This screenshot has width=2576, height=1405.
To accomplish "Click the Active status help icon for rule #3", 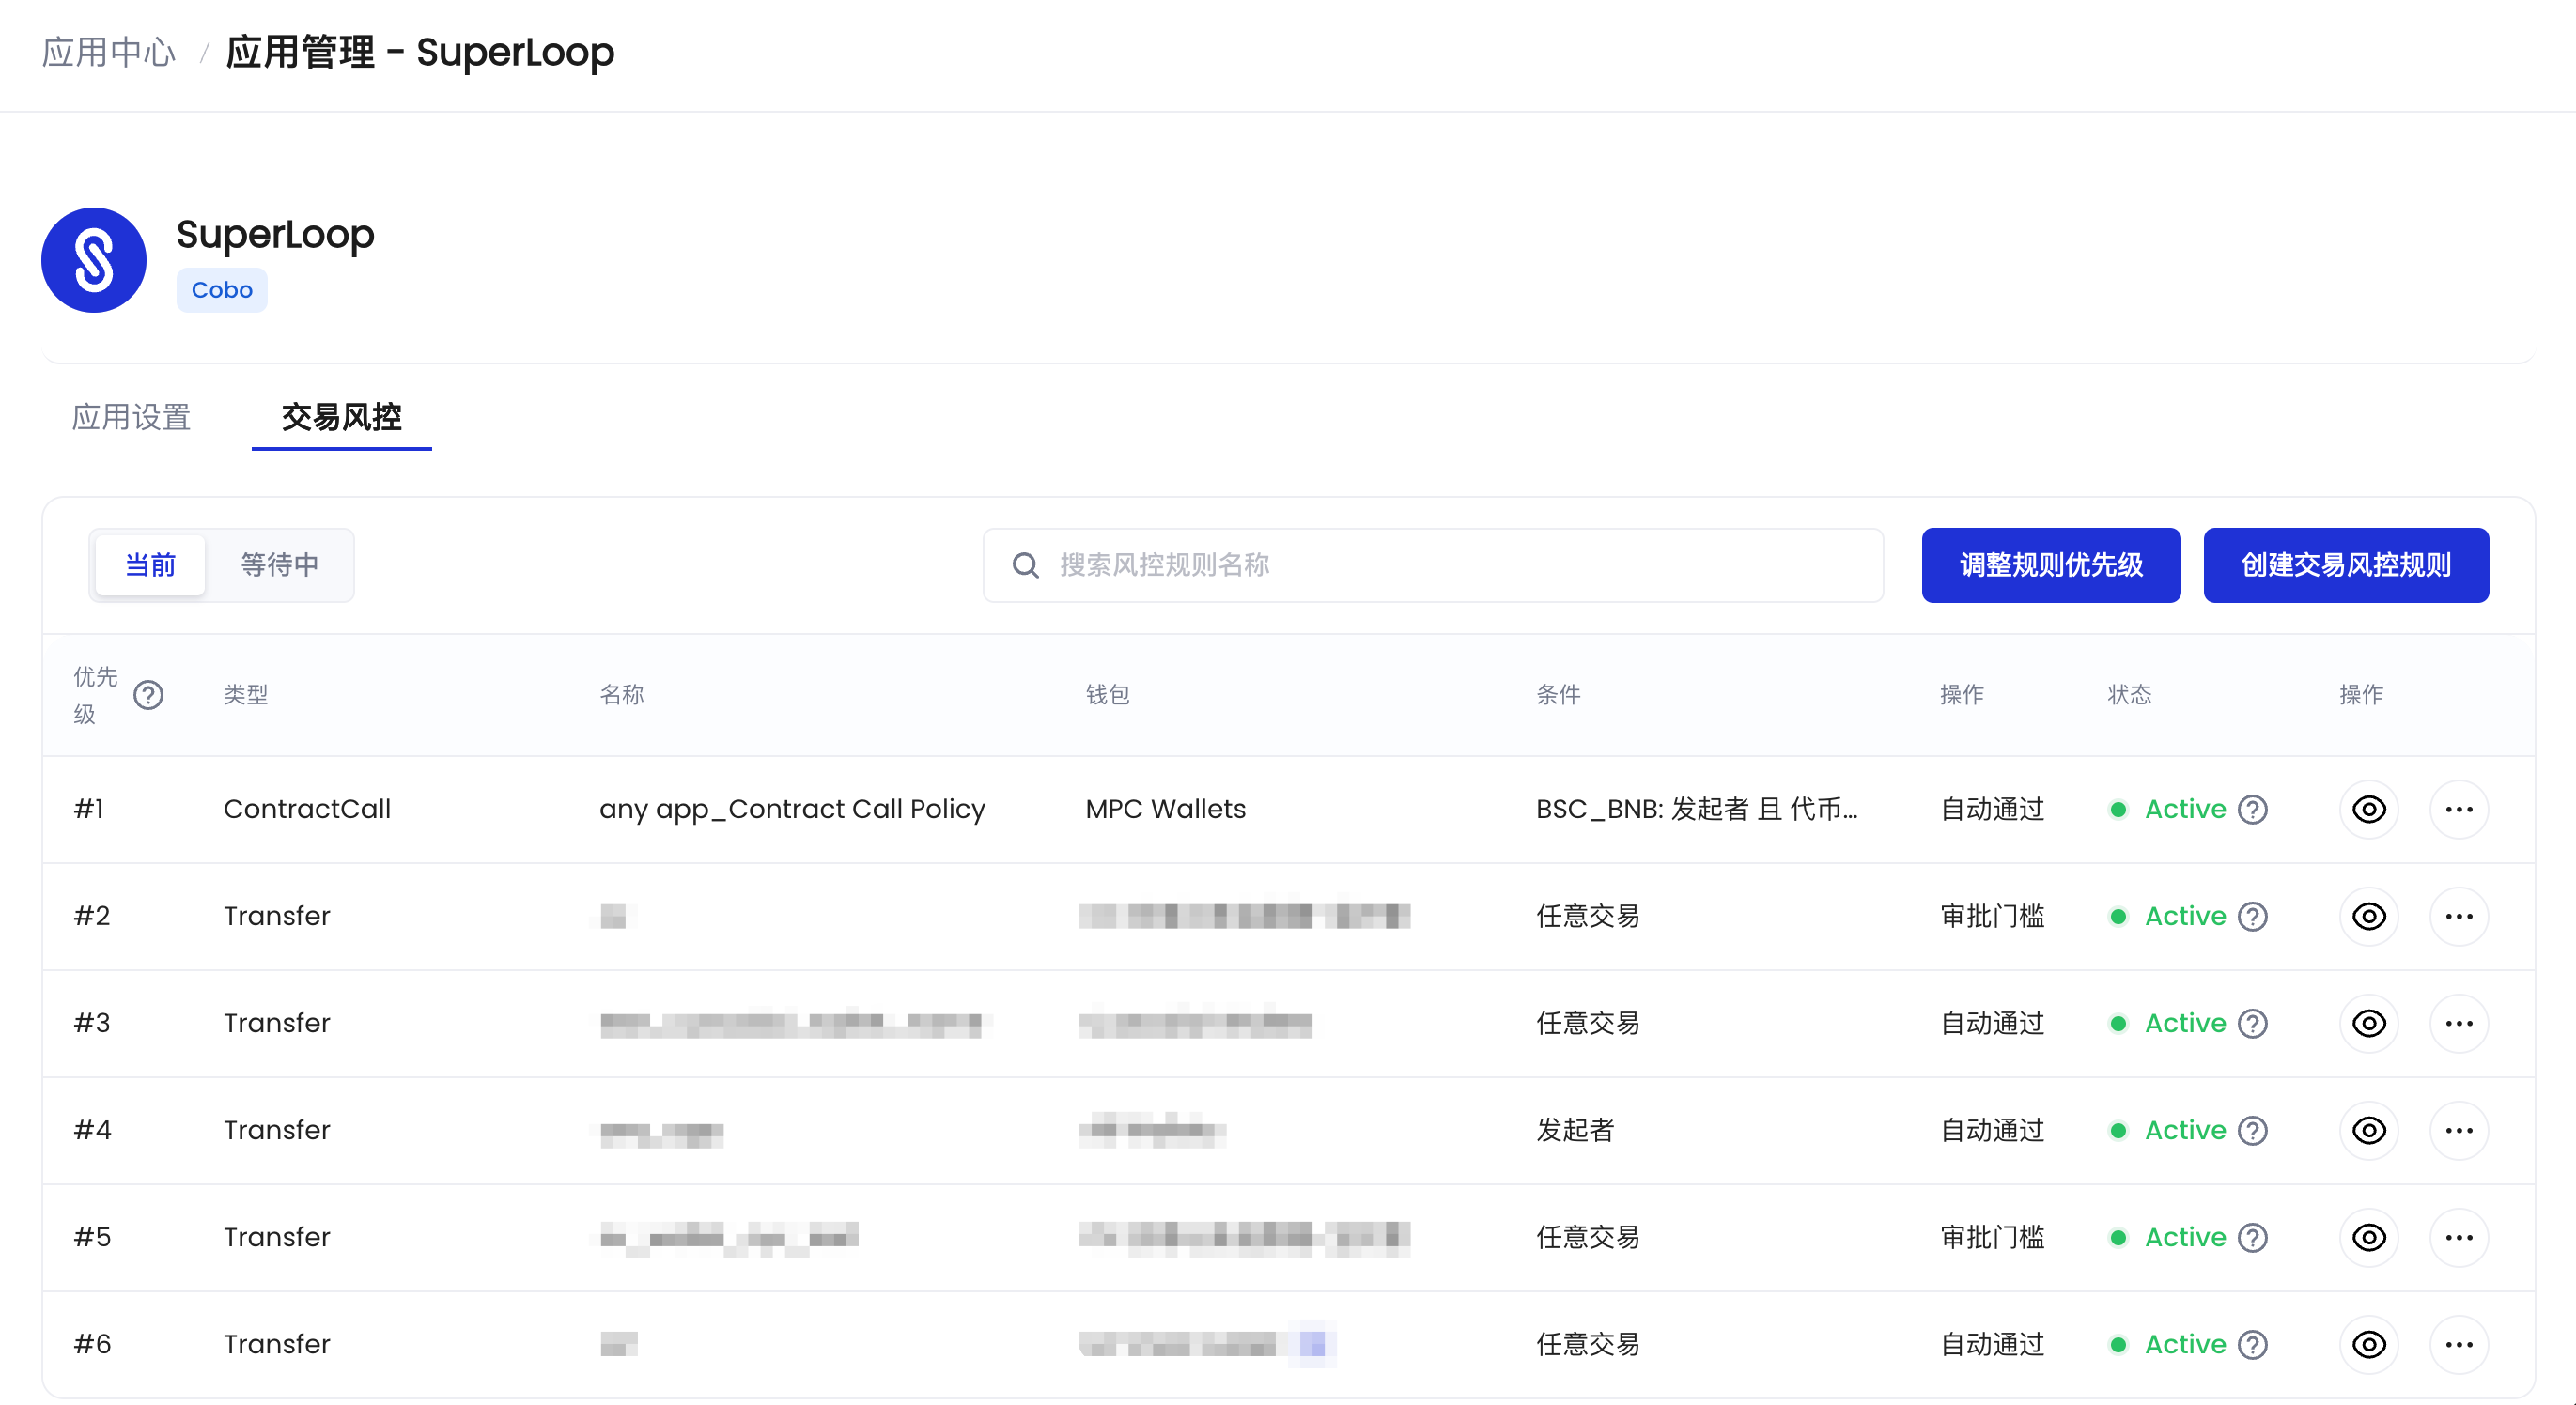I will point(2252,1023).
